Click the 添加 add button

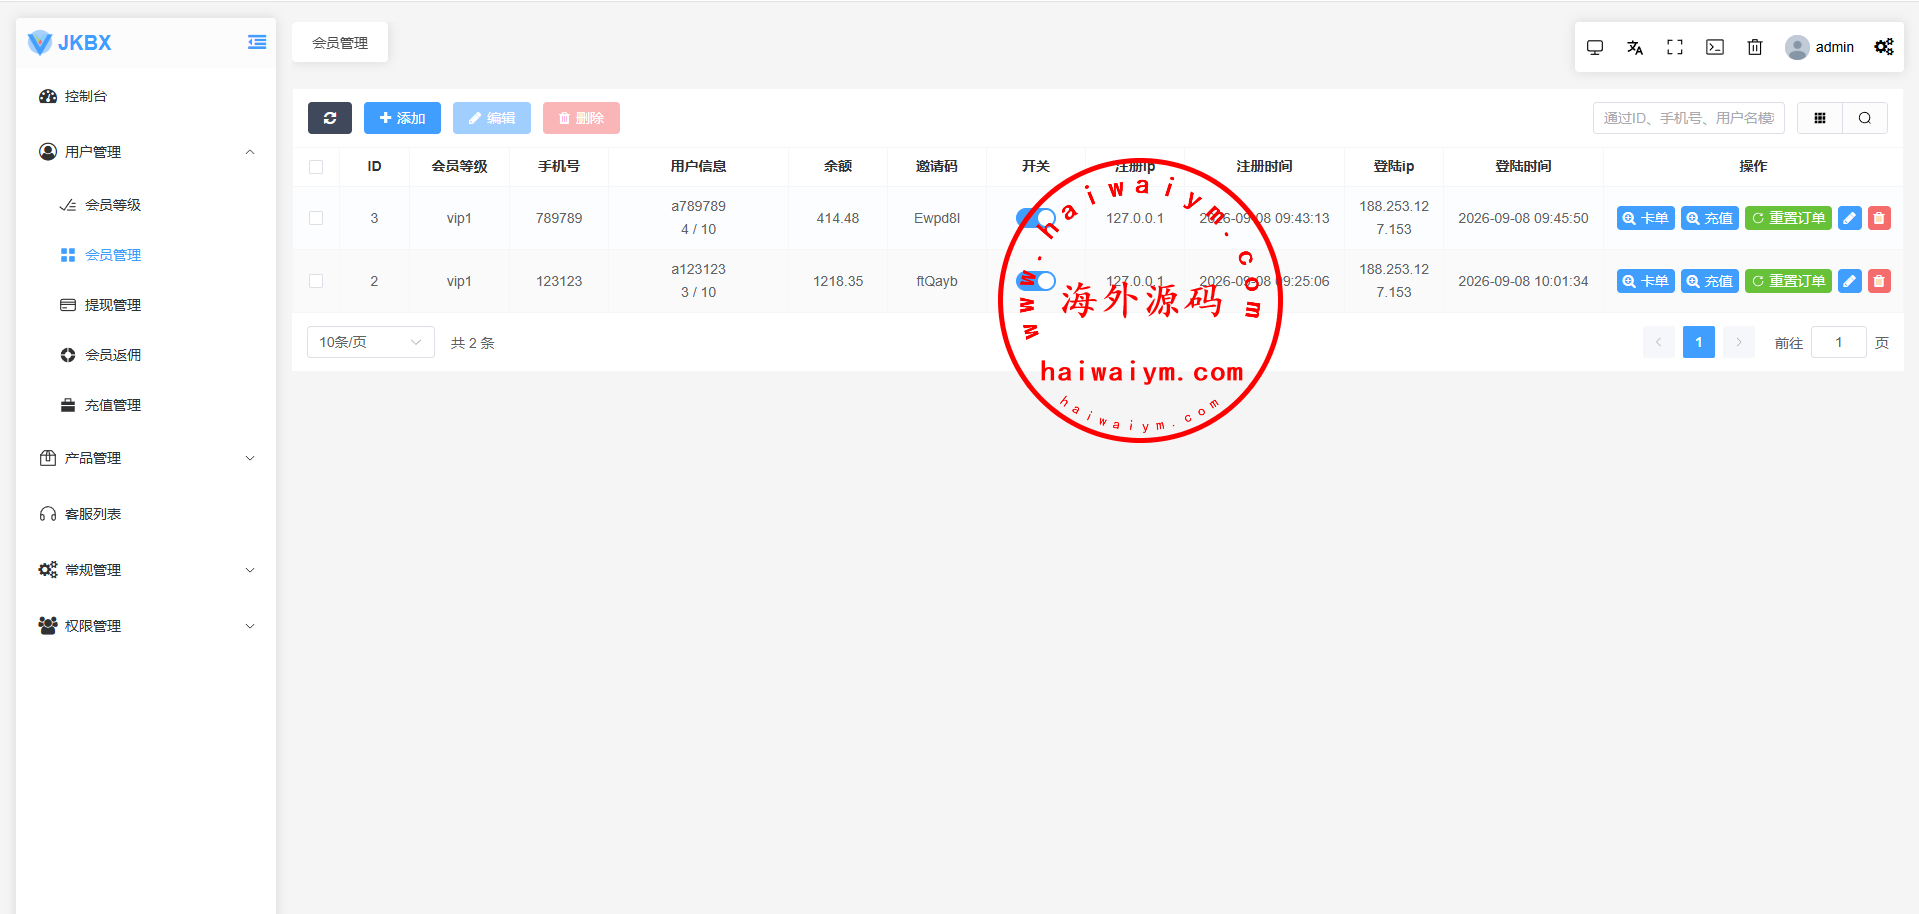coord(402,118)
